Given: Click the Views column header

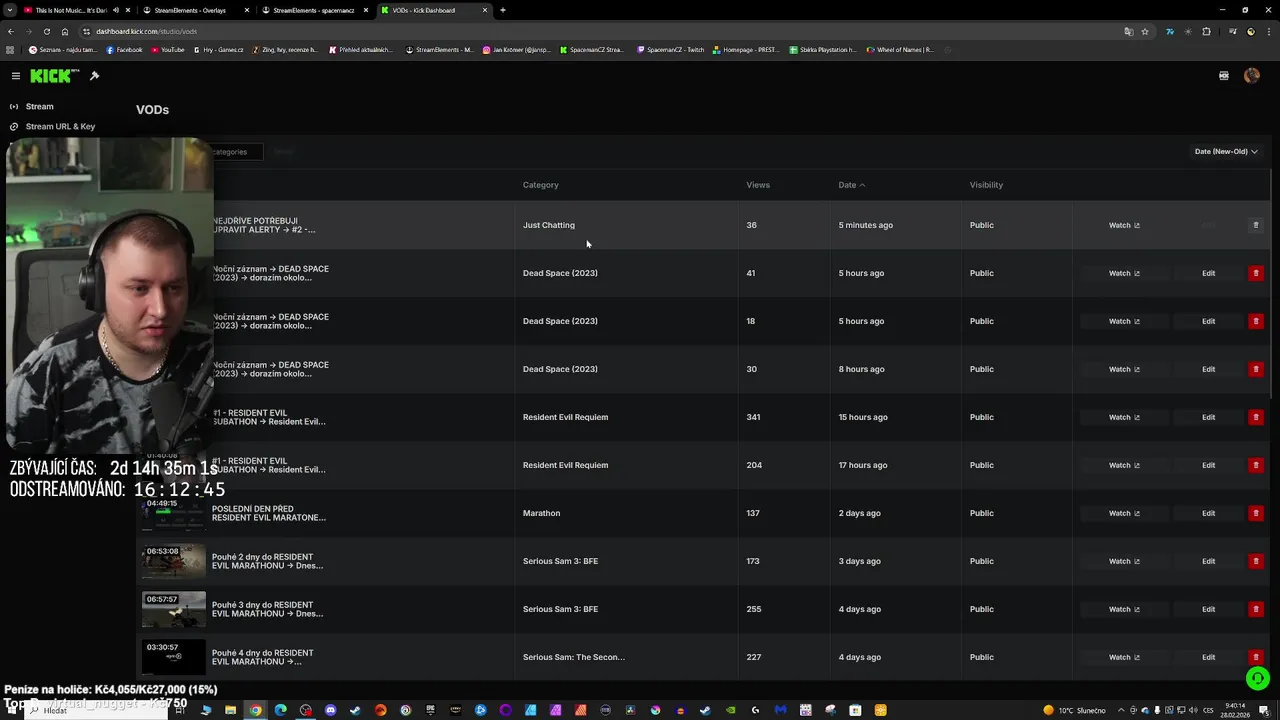Looking at the screenshot, I should coord(757,185).
